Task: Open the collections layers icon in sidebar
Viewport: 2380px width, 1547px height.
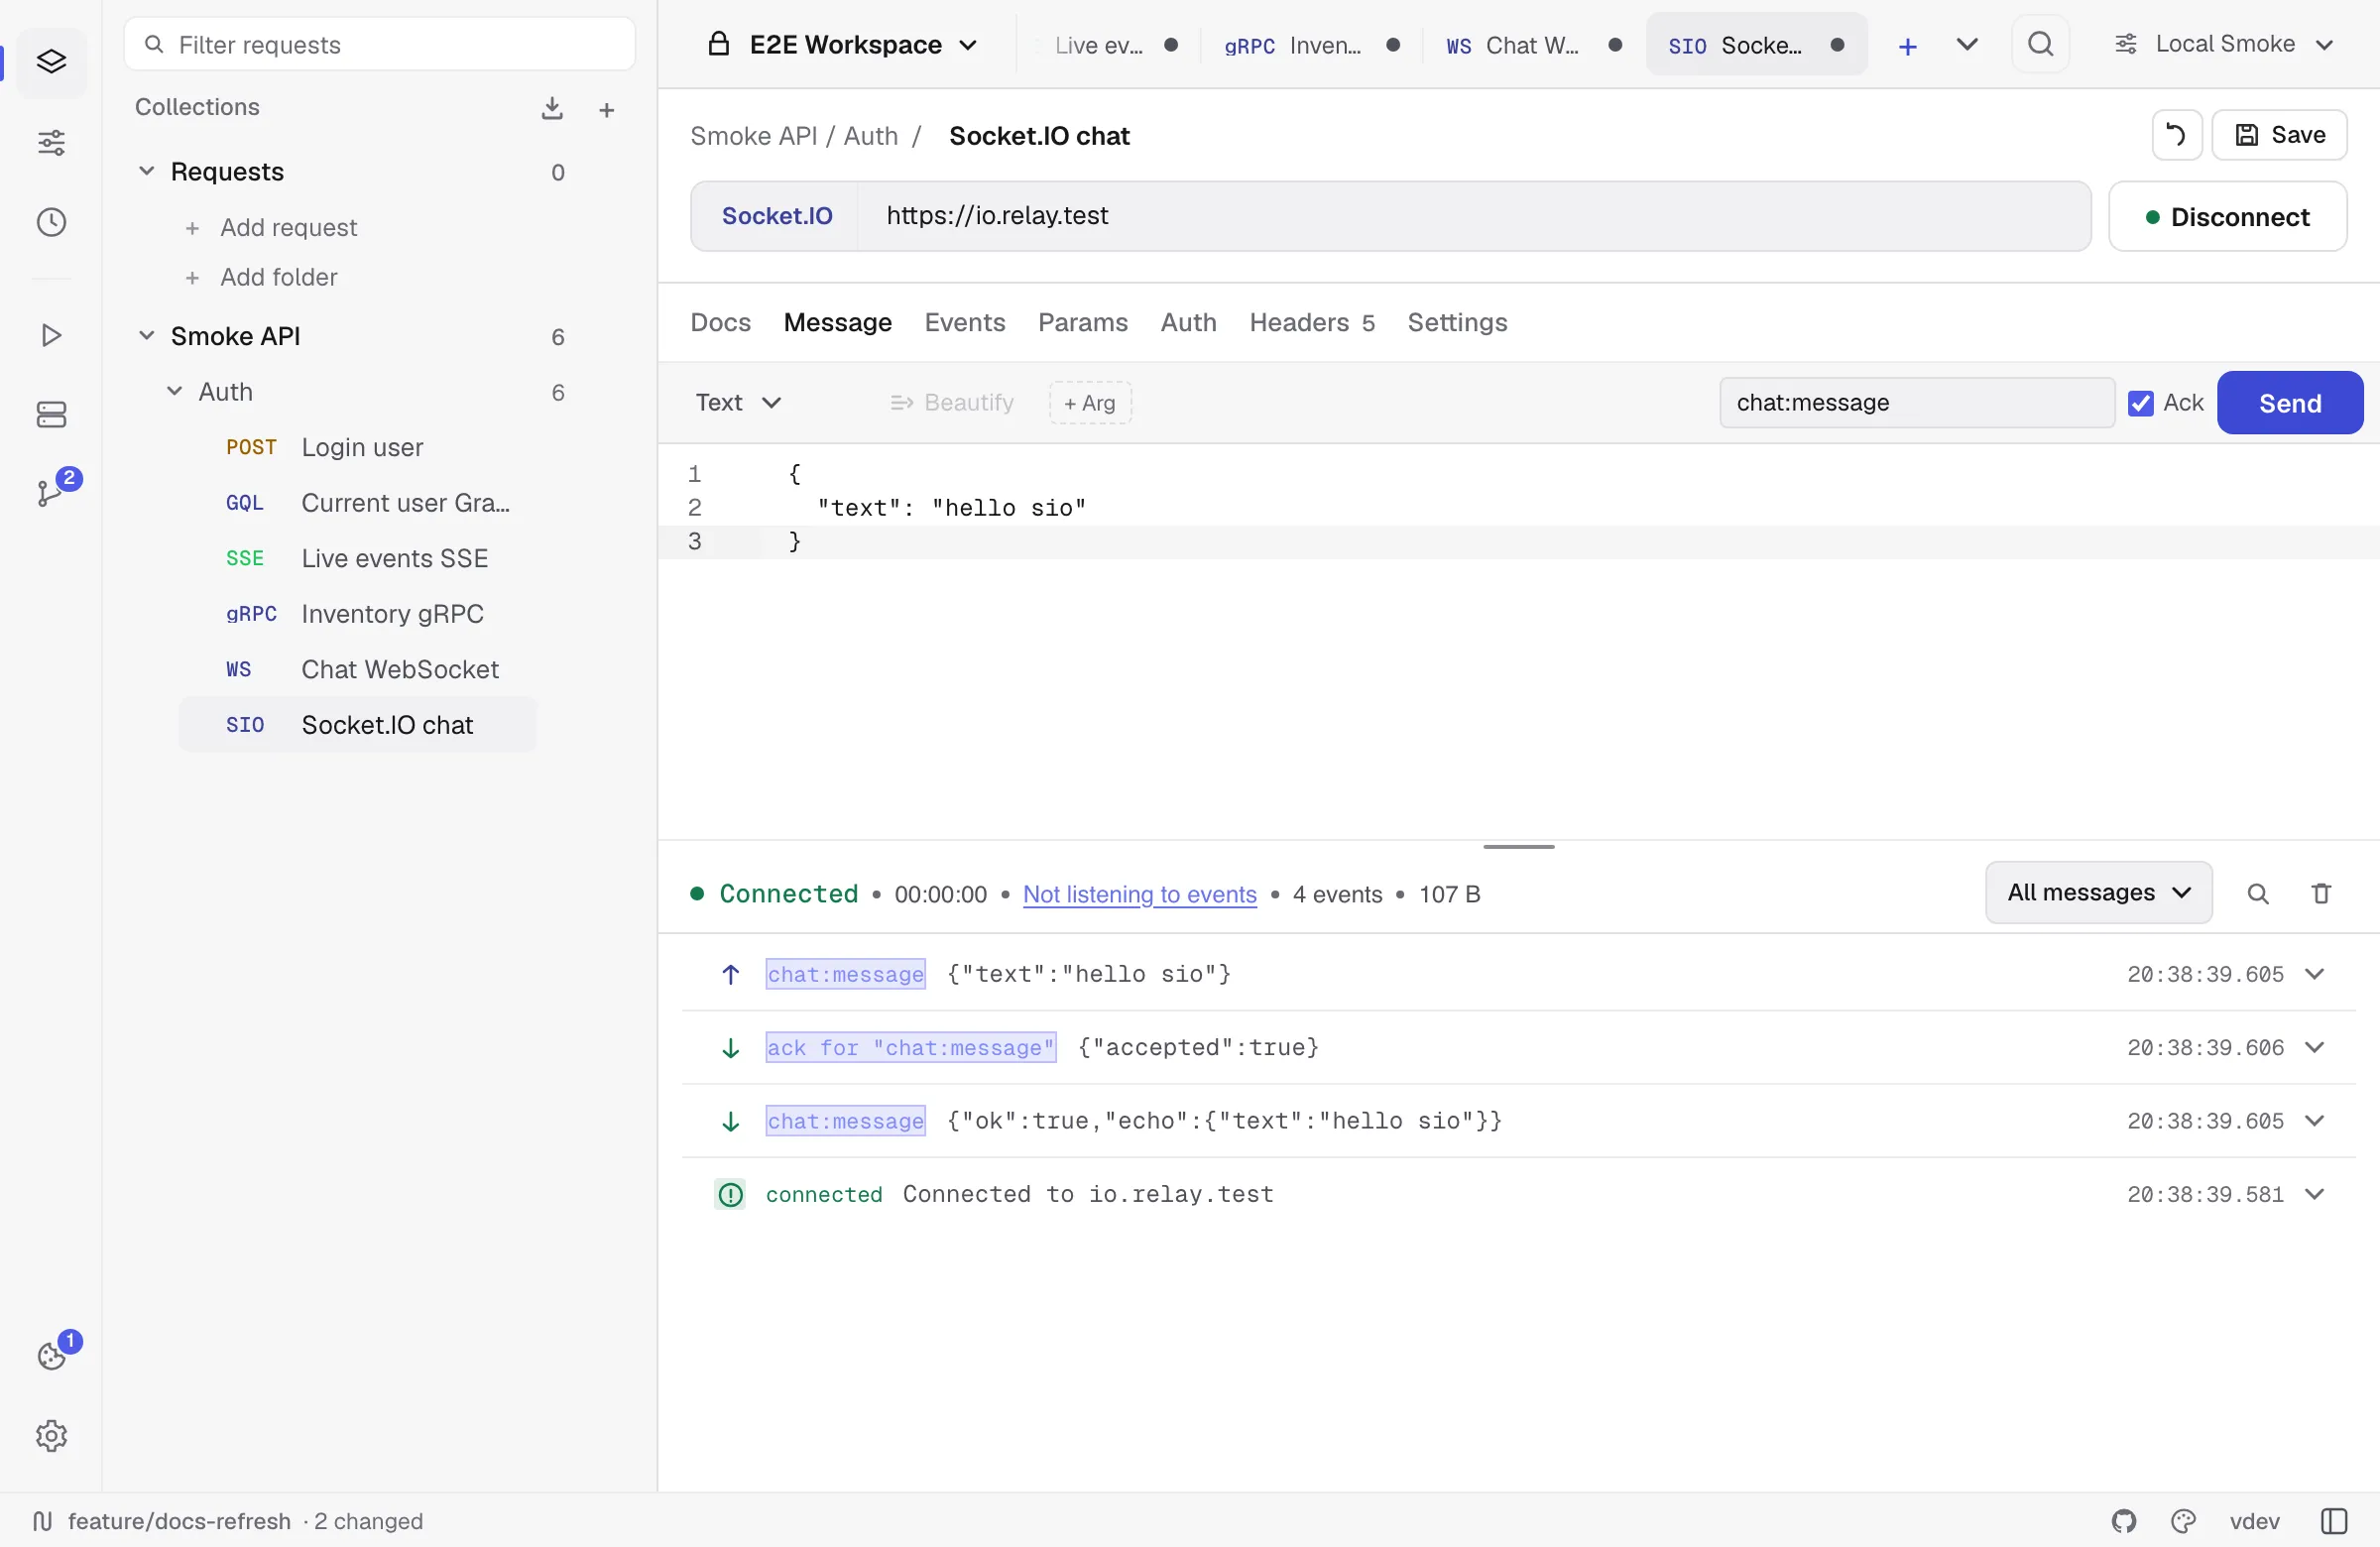Action: (51, 62)
